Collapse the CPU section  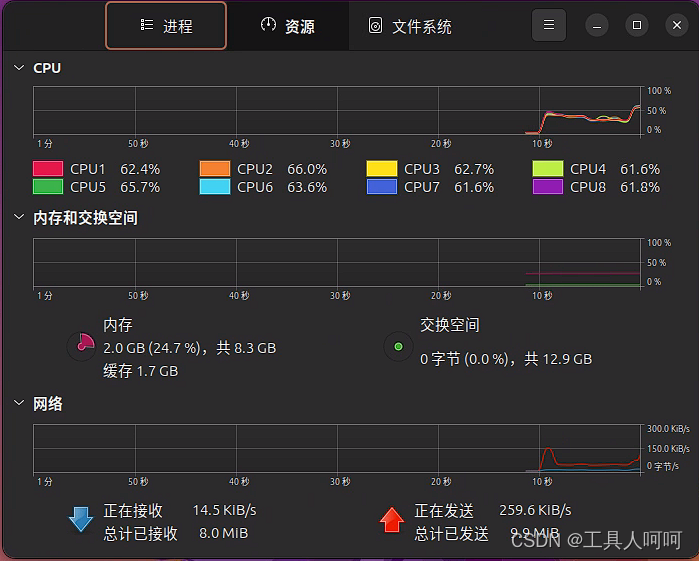coord(19,68)
